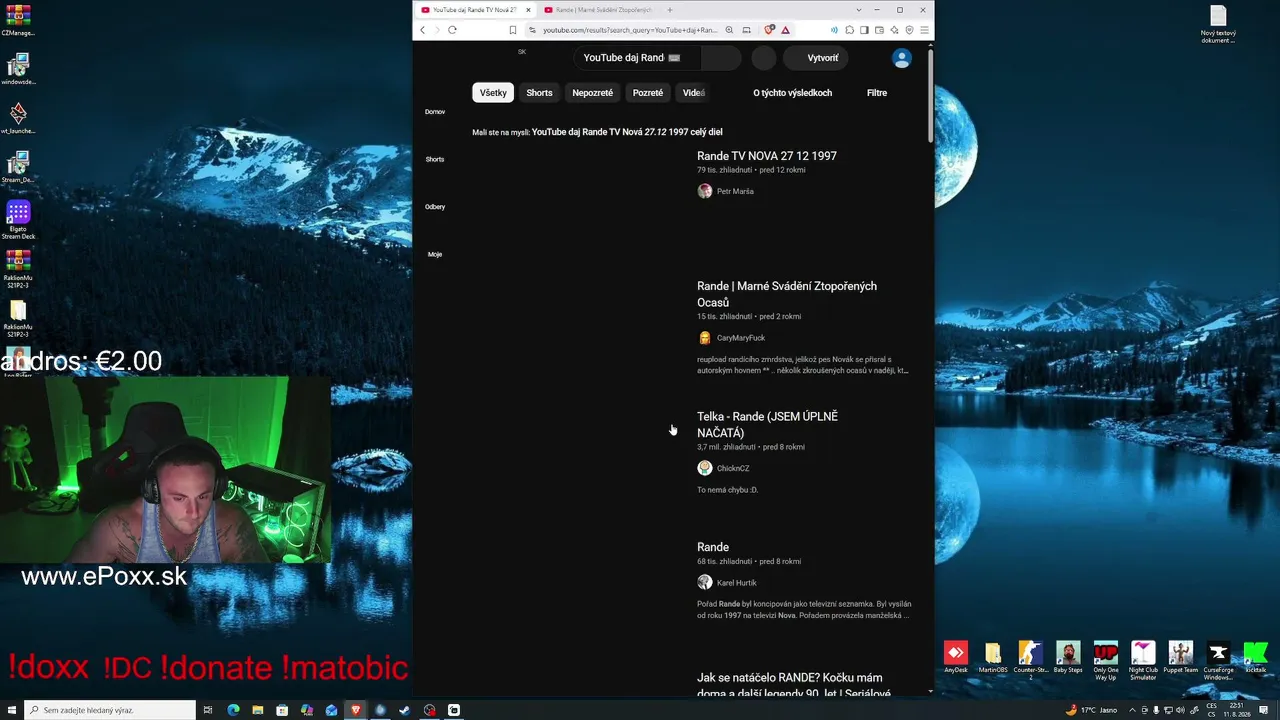Open Microsoft Edge from the taskbar
1280x720 pixels.
233,710
